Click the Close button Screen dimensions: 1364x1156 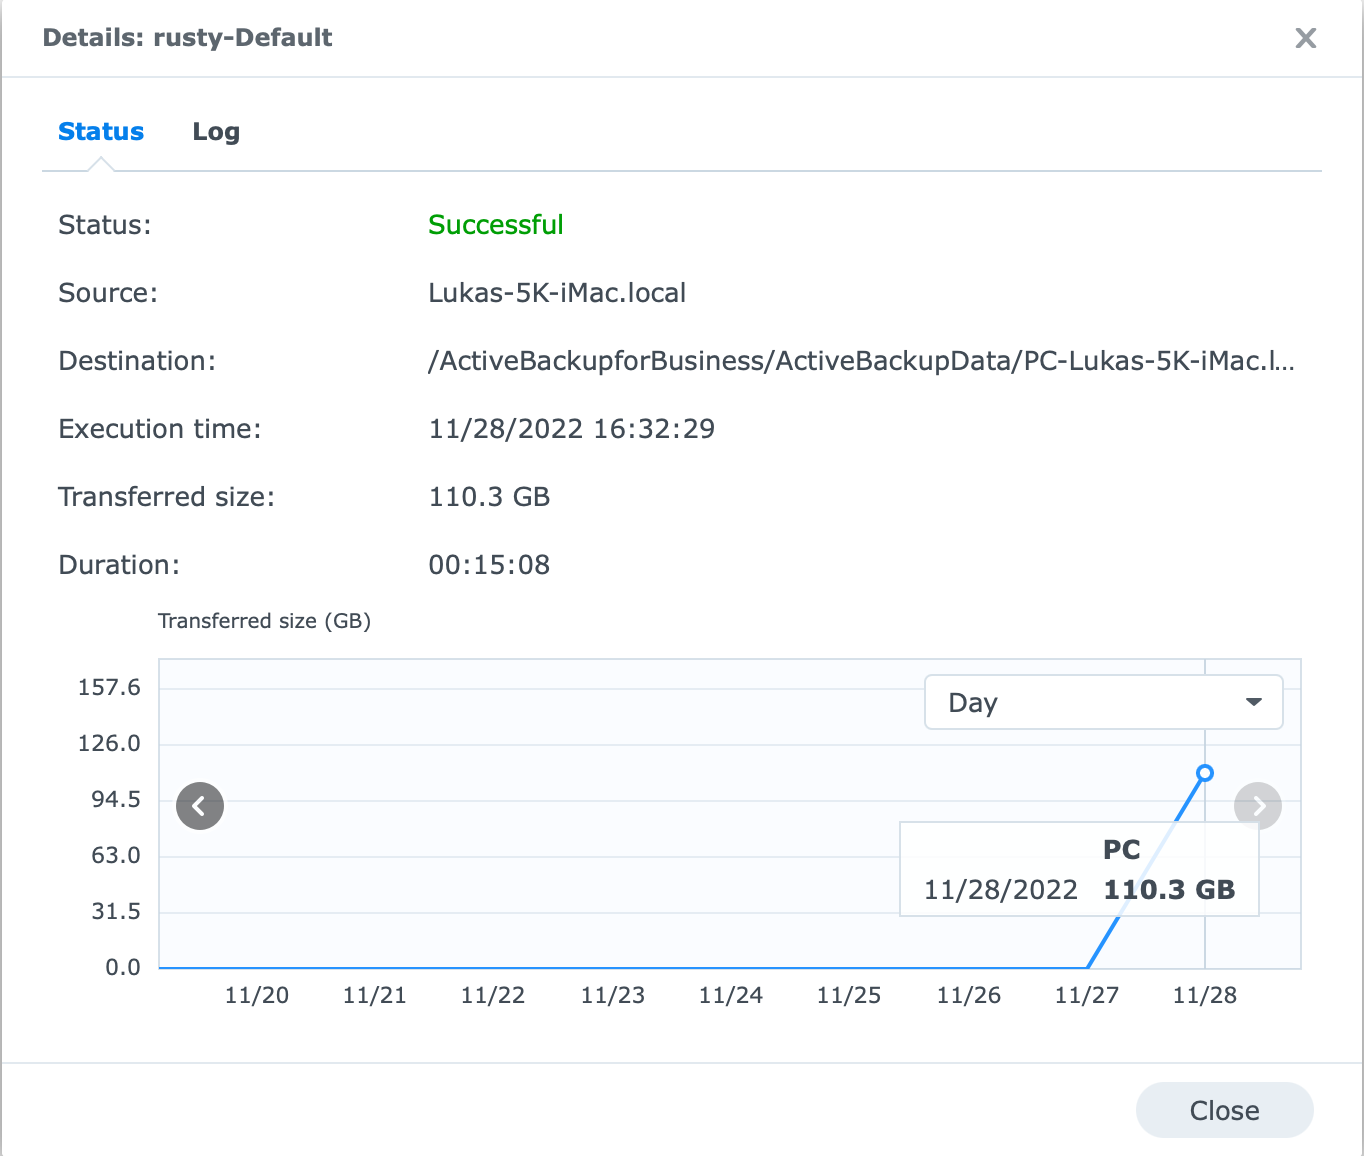tap(1224, 1110)
